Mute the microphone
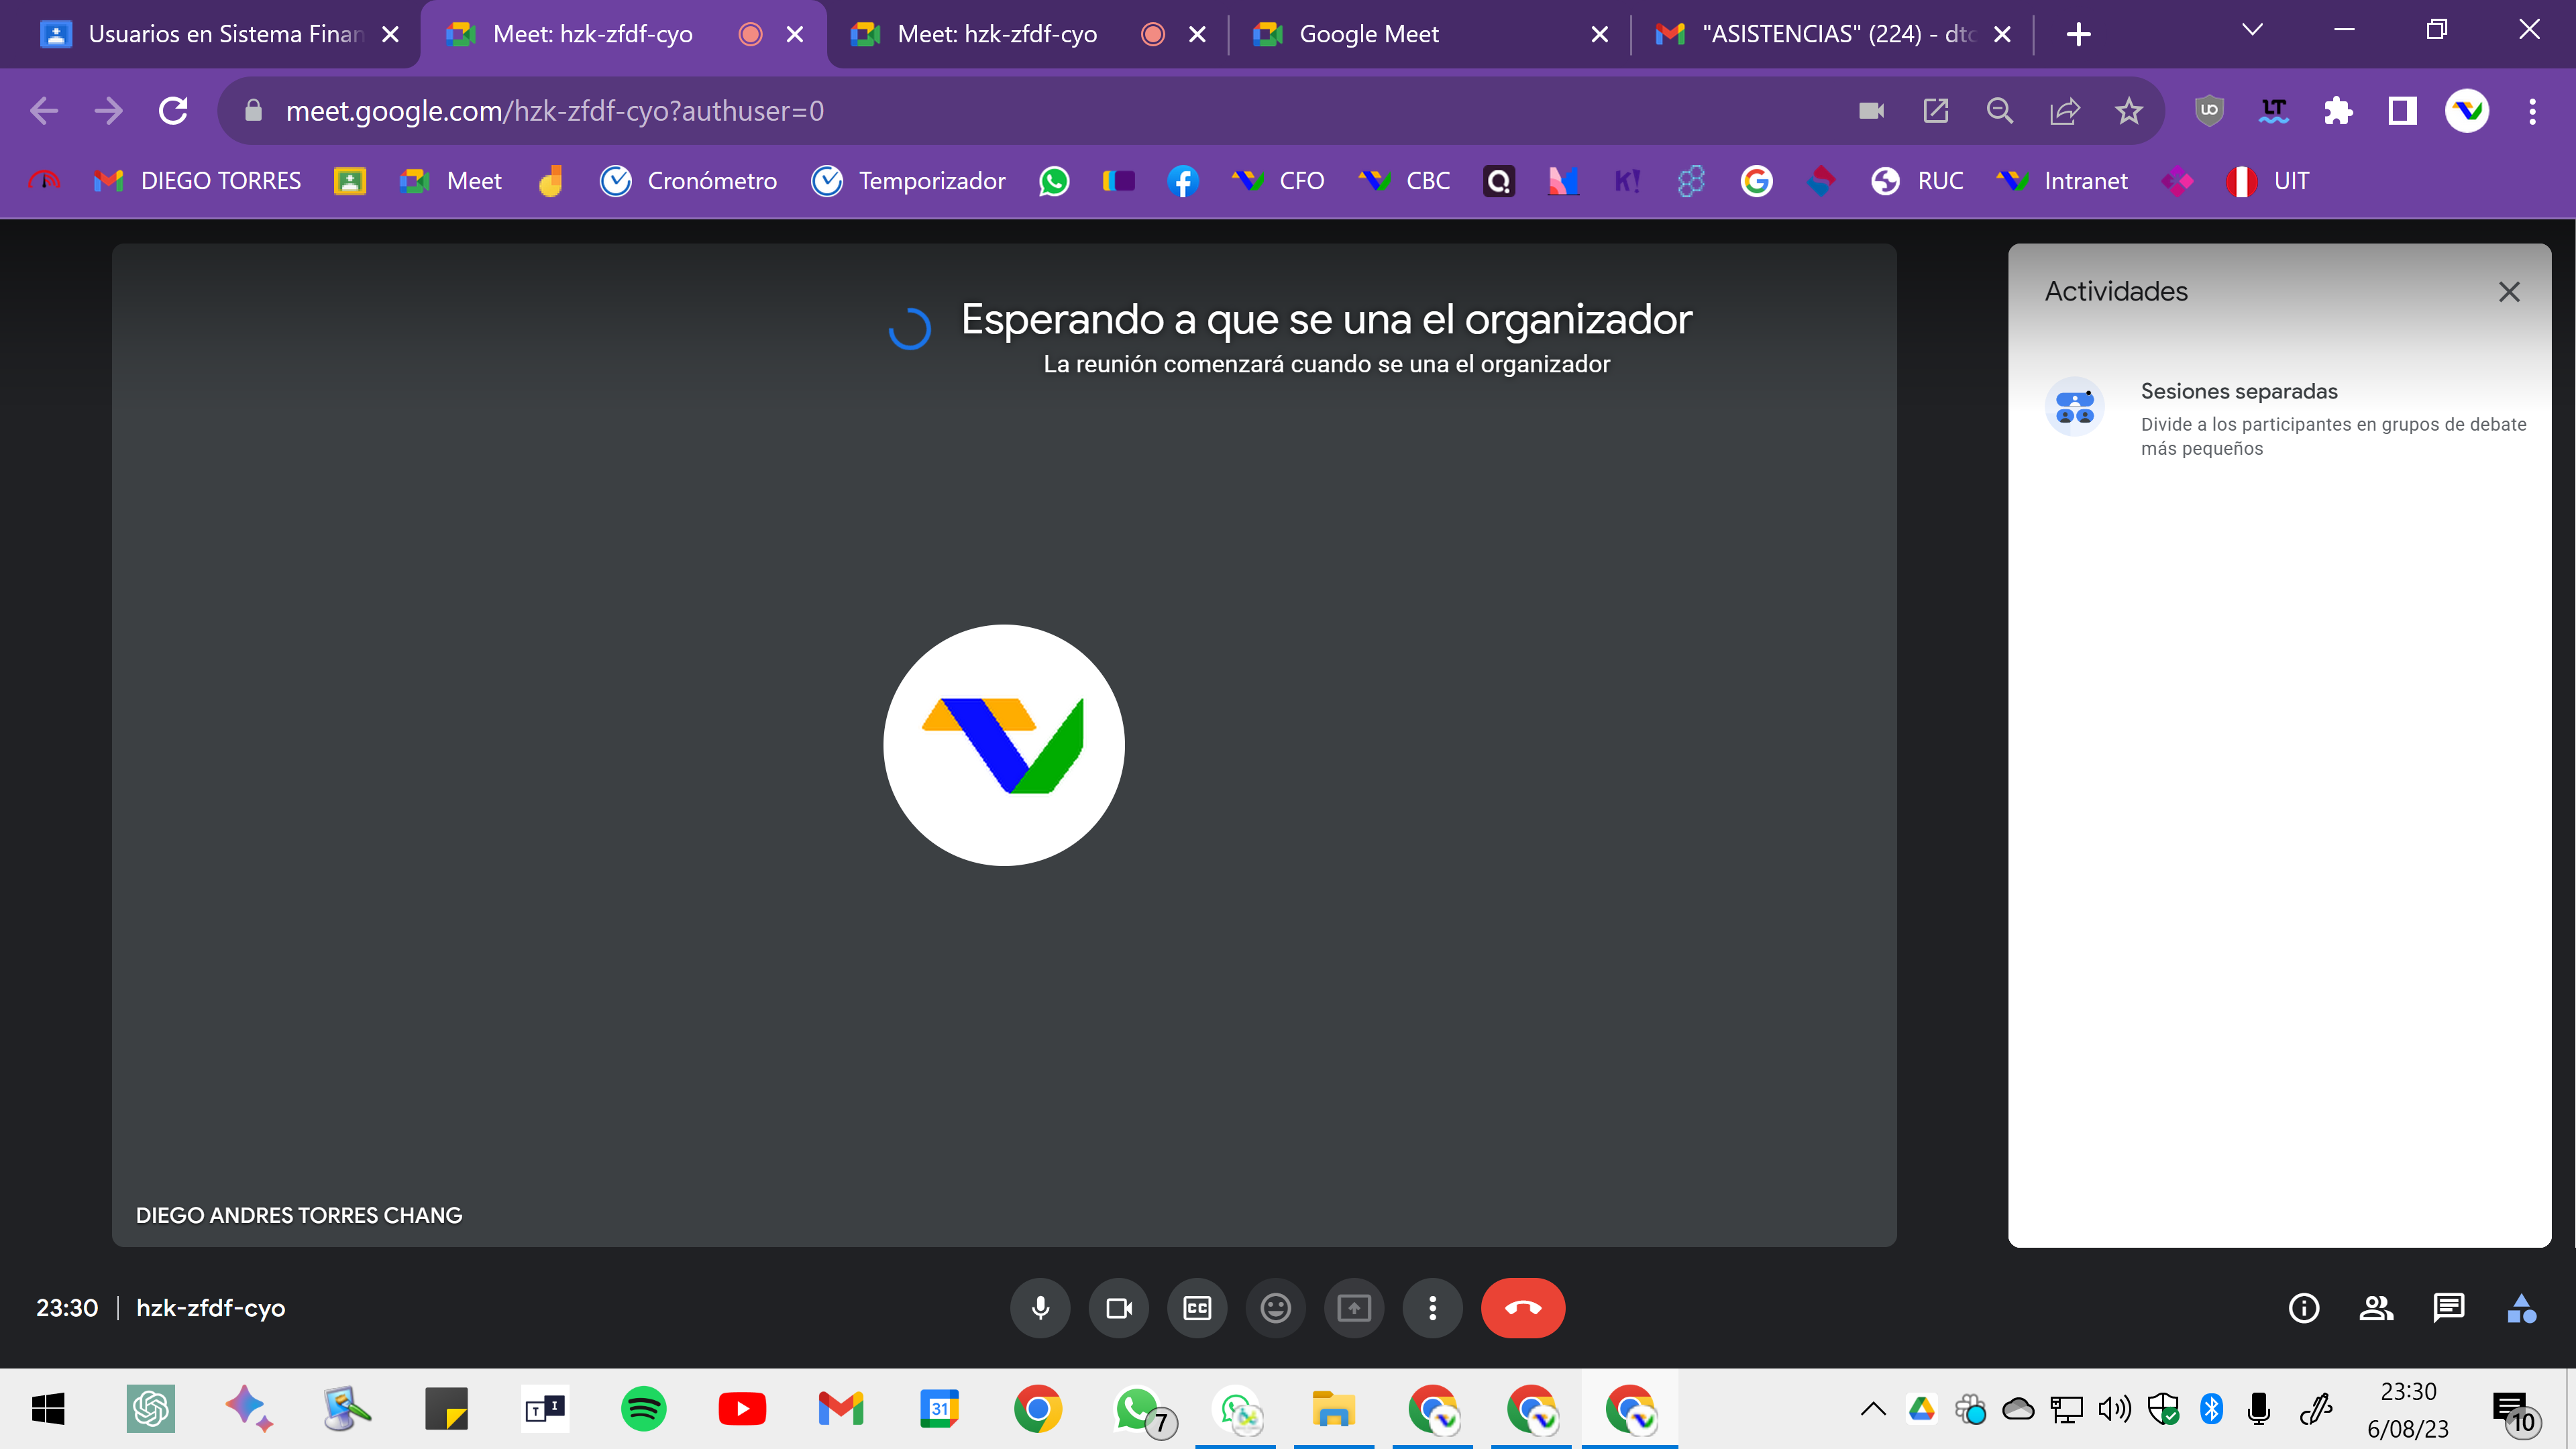This screenshot has height=1449, width=2576. pyautogui.click(x=1040, y=1308)
